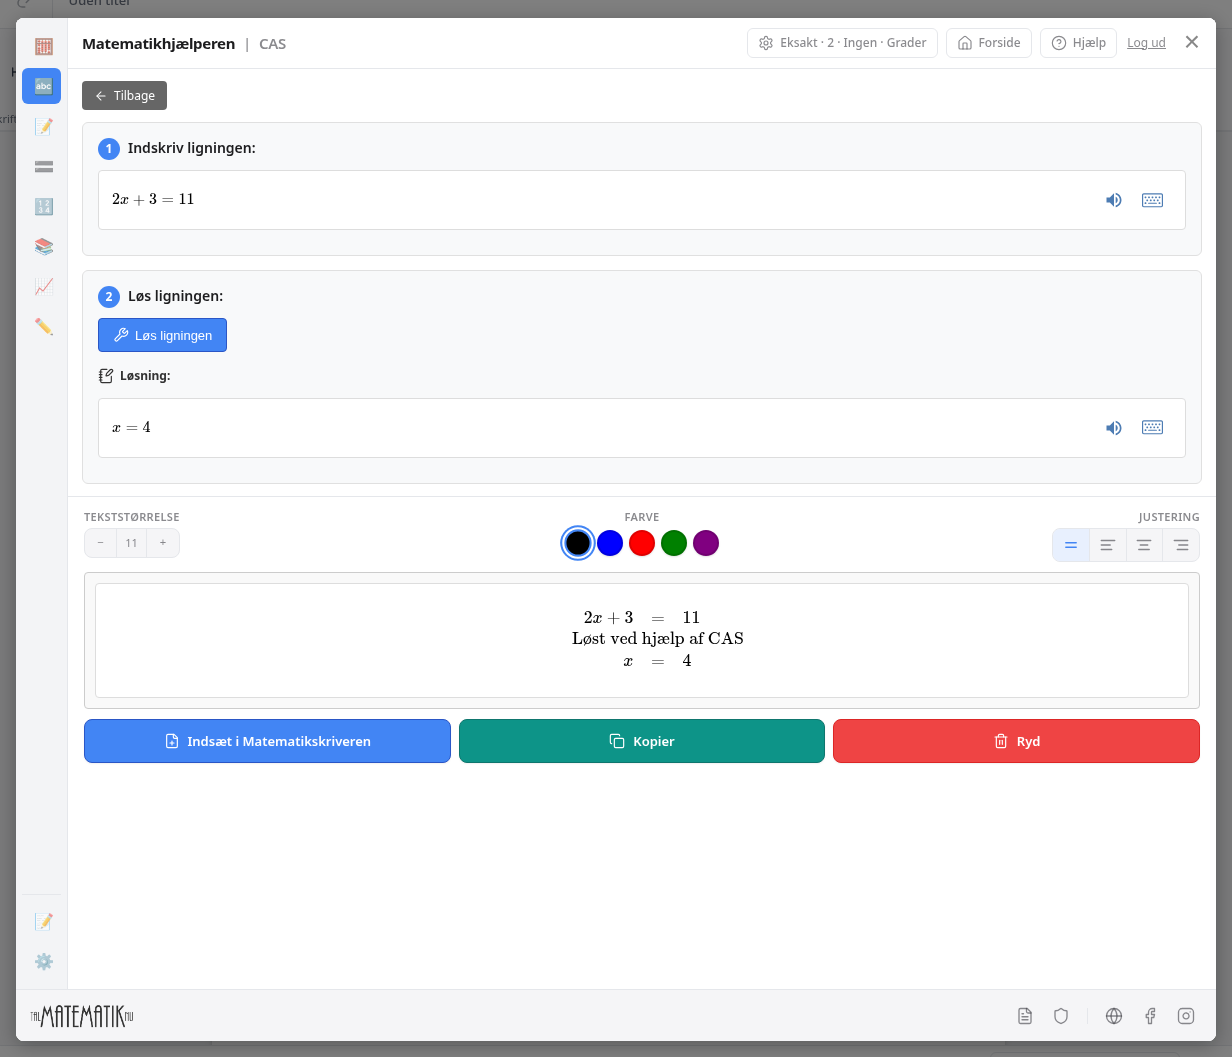This screenshot has width=1232, height=1057.
Task: Select right alignment under Justering
Action: [x=1181, y=545]
